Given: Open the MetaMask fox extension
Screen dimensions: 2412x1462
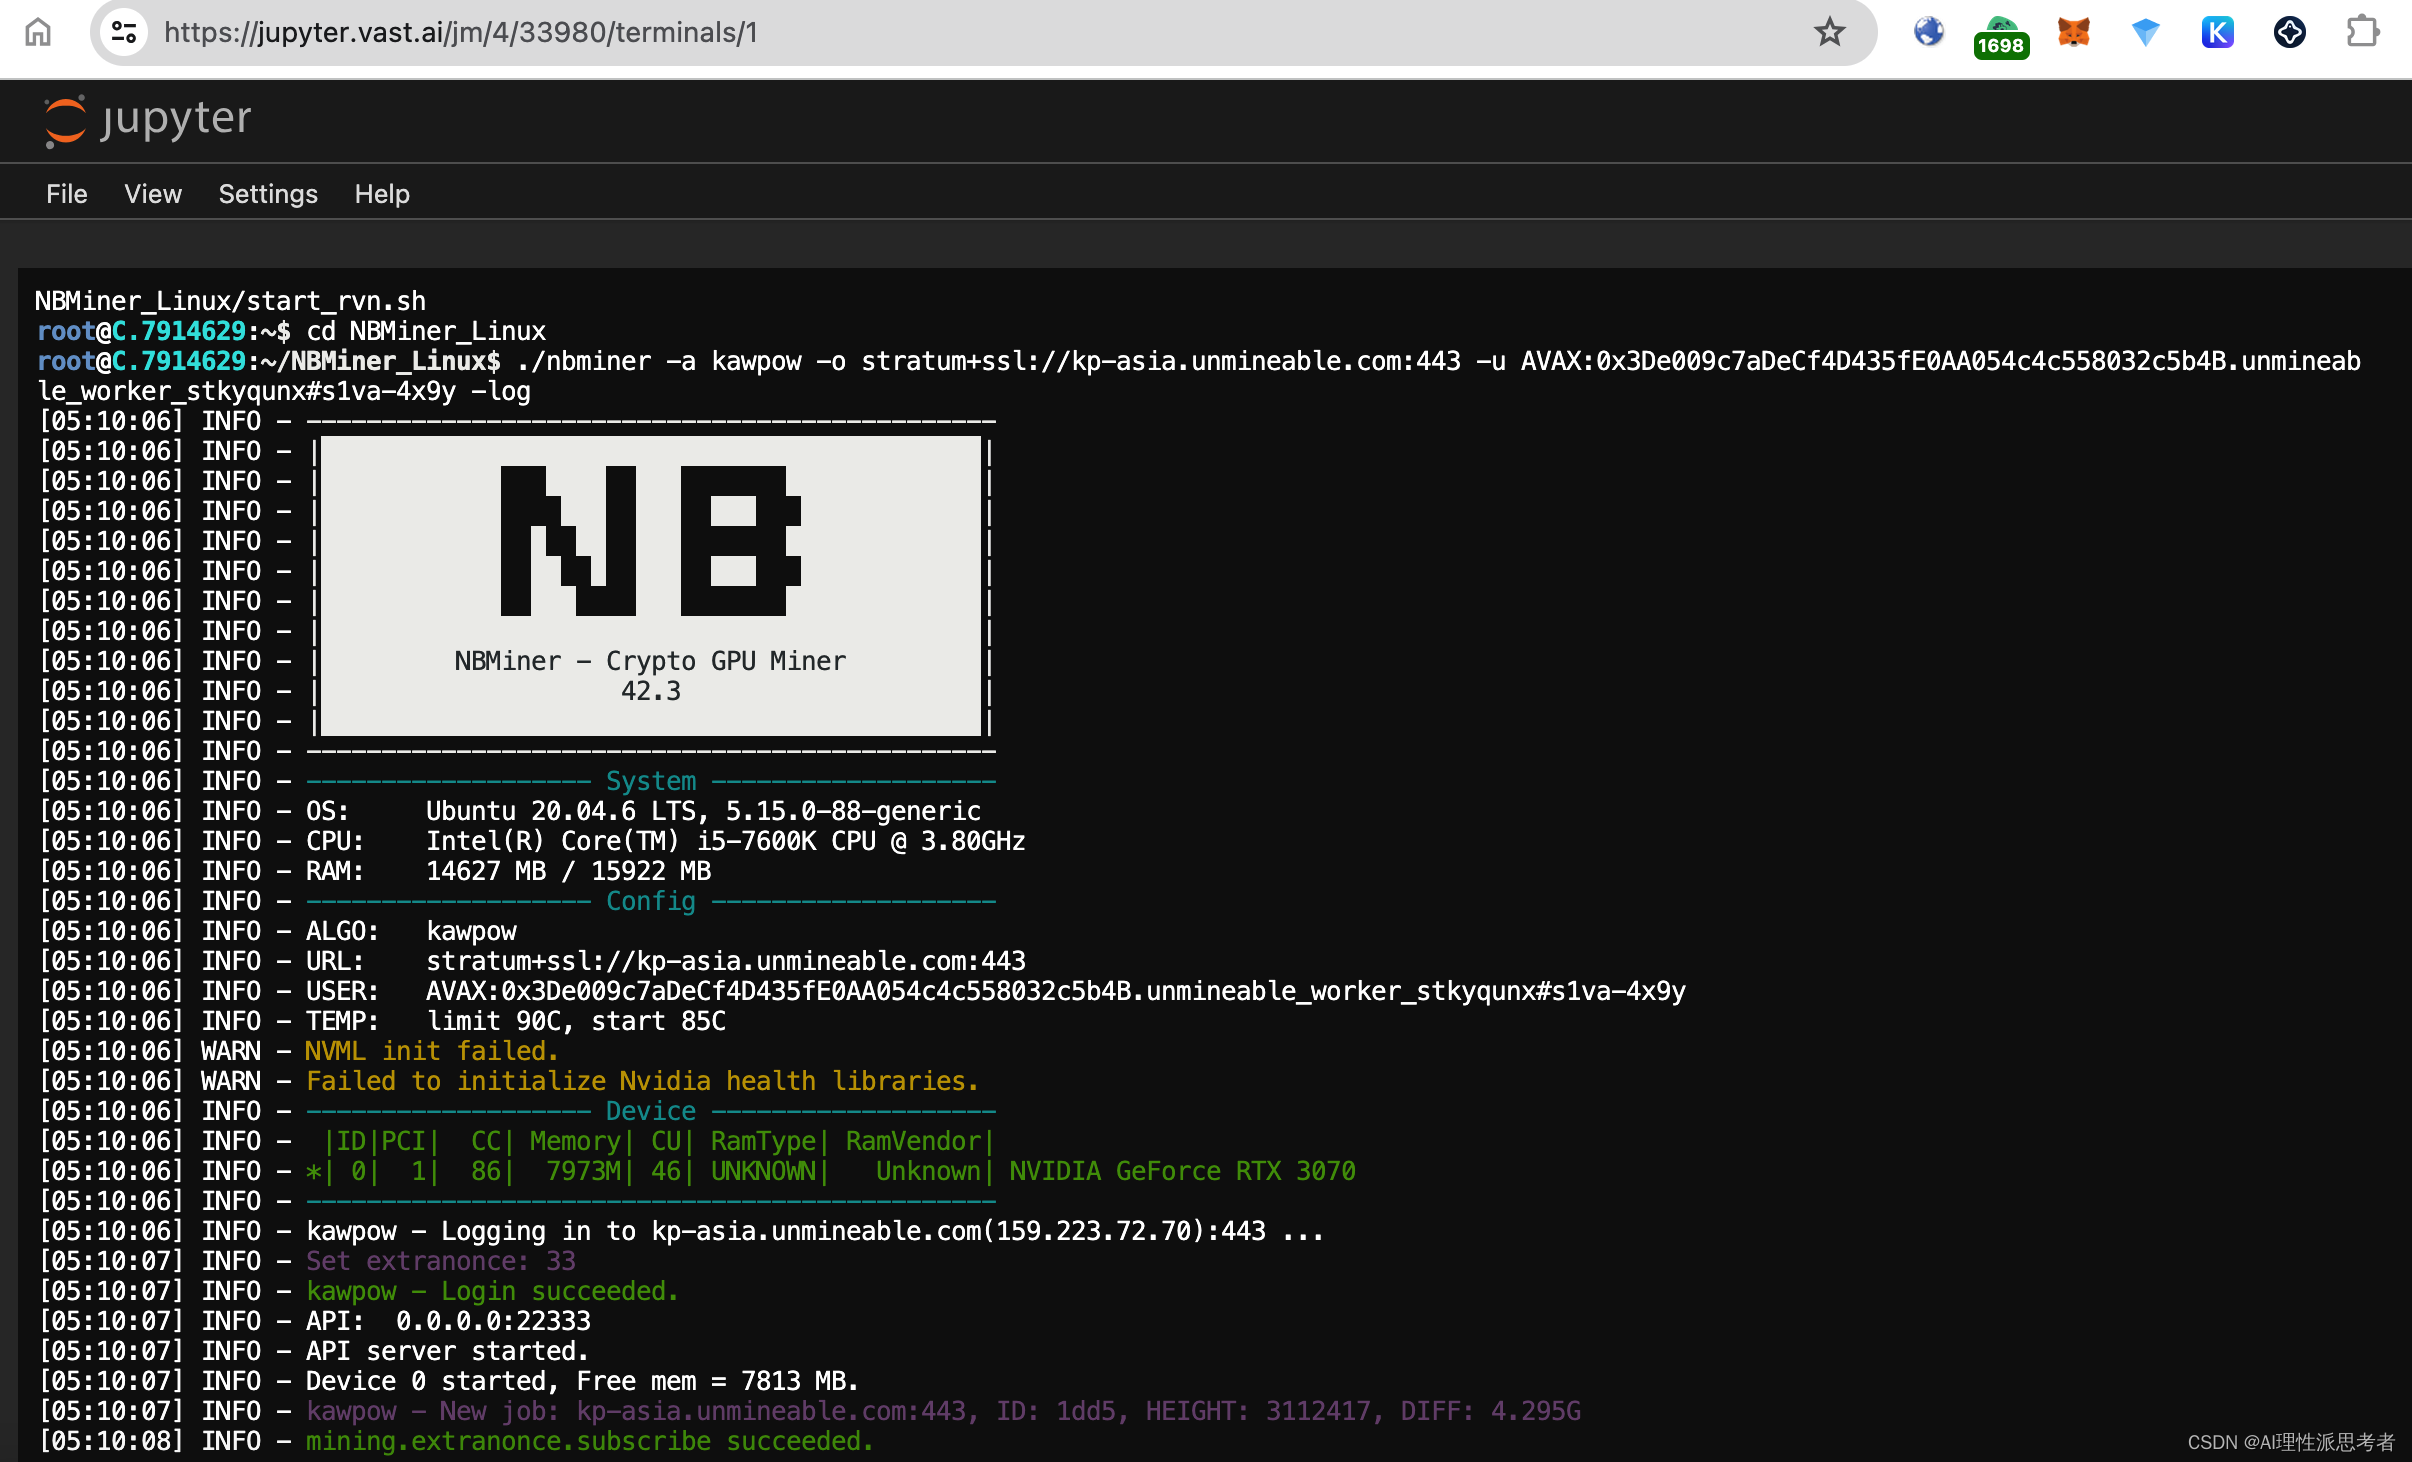Looking at the screenshot, I should (x=2073, y=32).
